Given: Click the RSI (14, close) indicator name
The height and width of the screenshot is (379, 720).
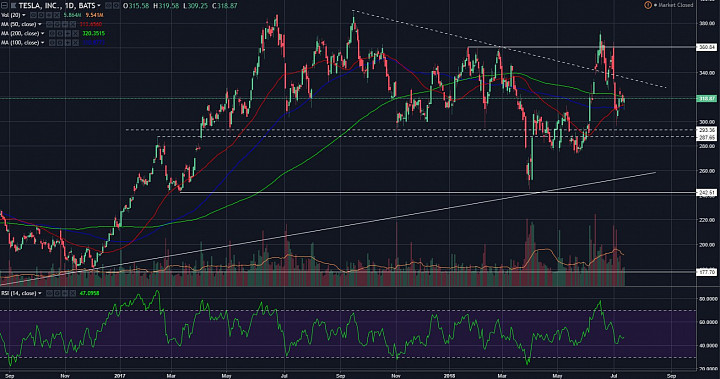Looking at the screenshot, I should 18,293.
